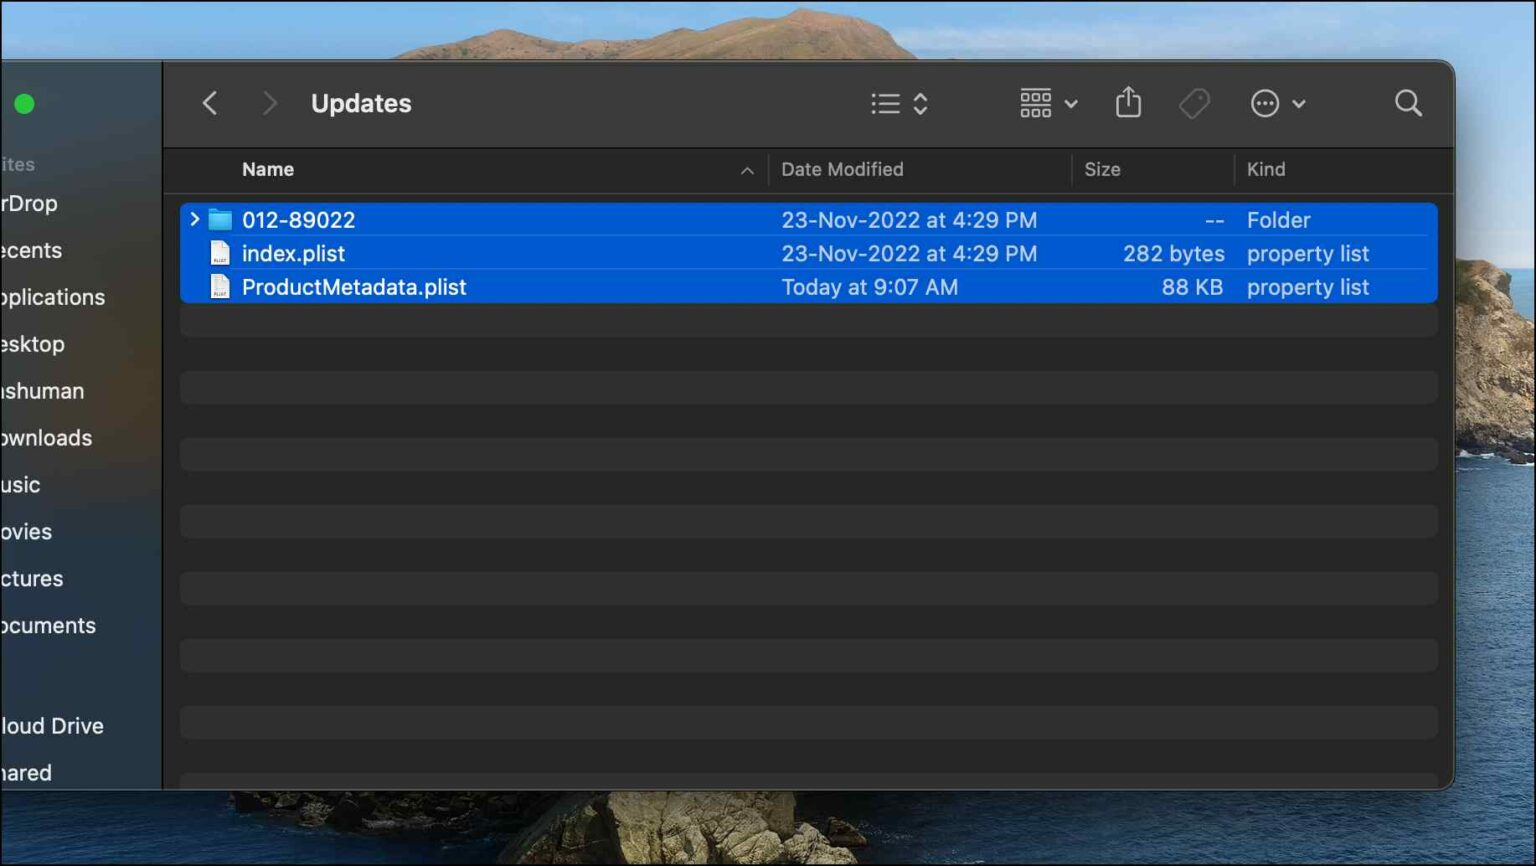This screenshot has width=1536, height=866.
Task: Click the tag icon in toolbar
Action: point(1194,103)
